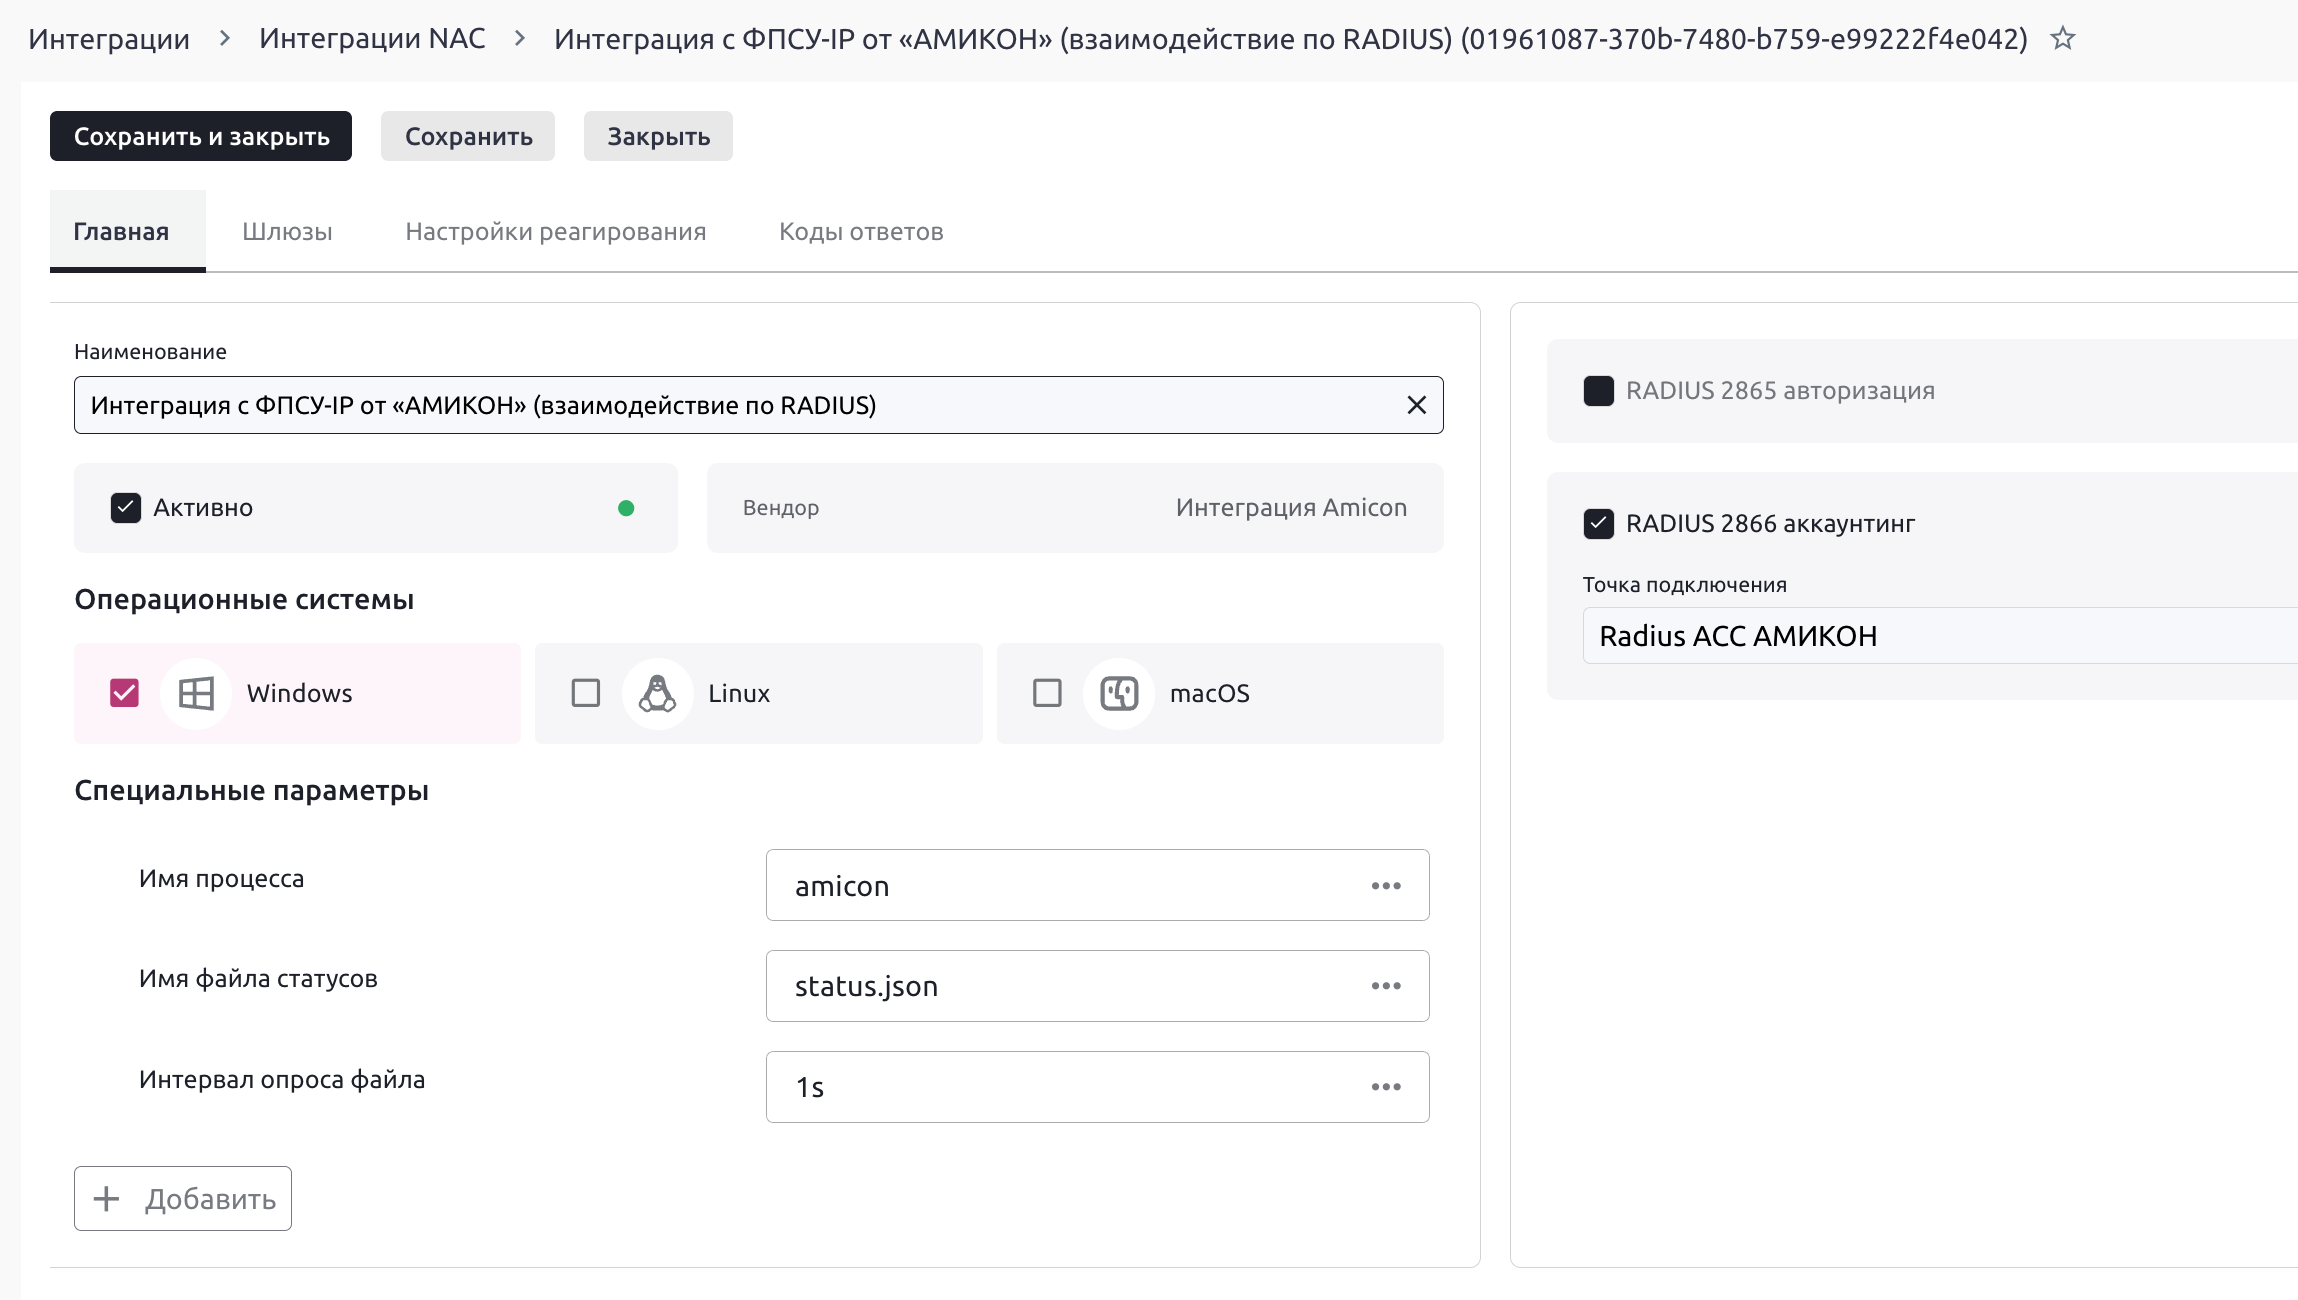This screenshot has width=2298, height=1300.
Task: Uncheck the Активно checkbox
Action: [126, 508]
